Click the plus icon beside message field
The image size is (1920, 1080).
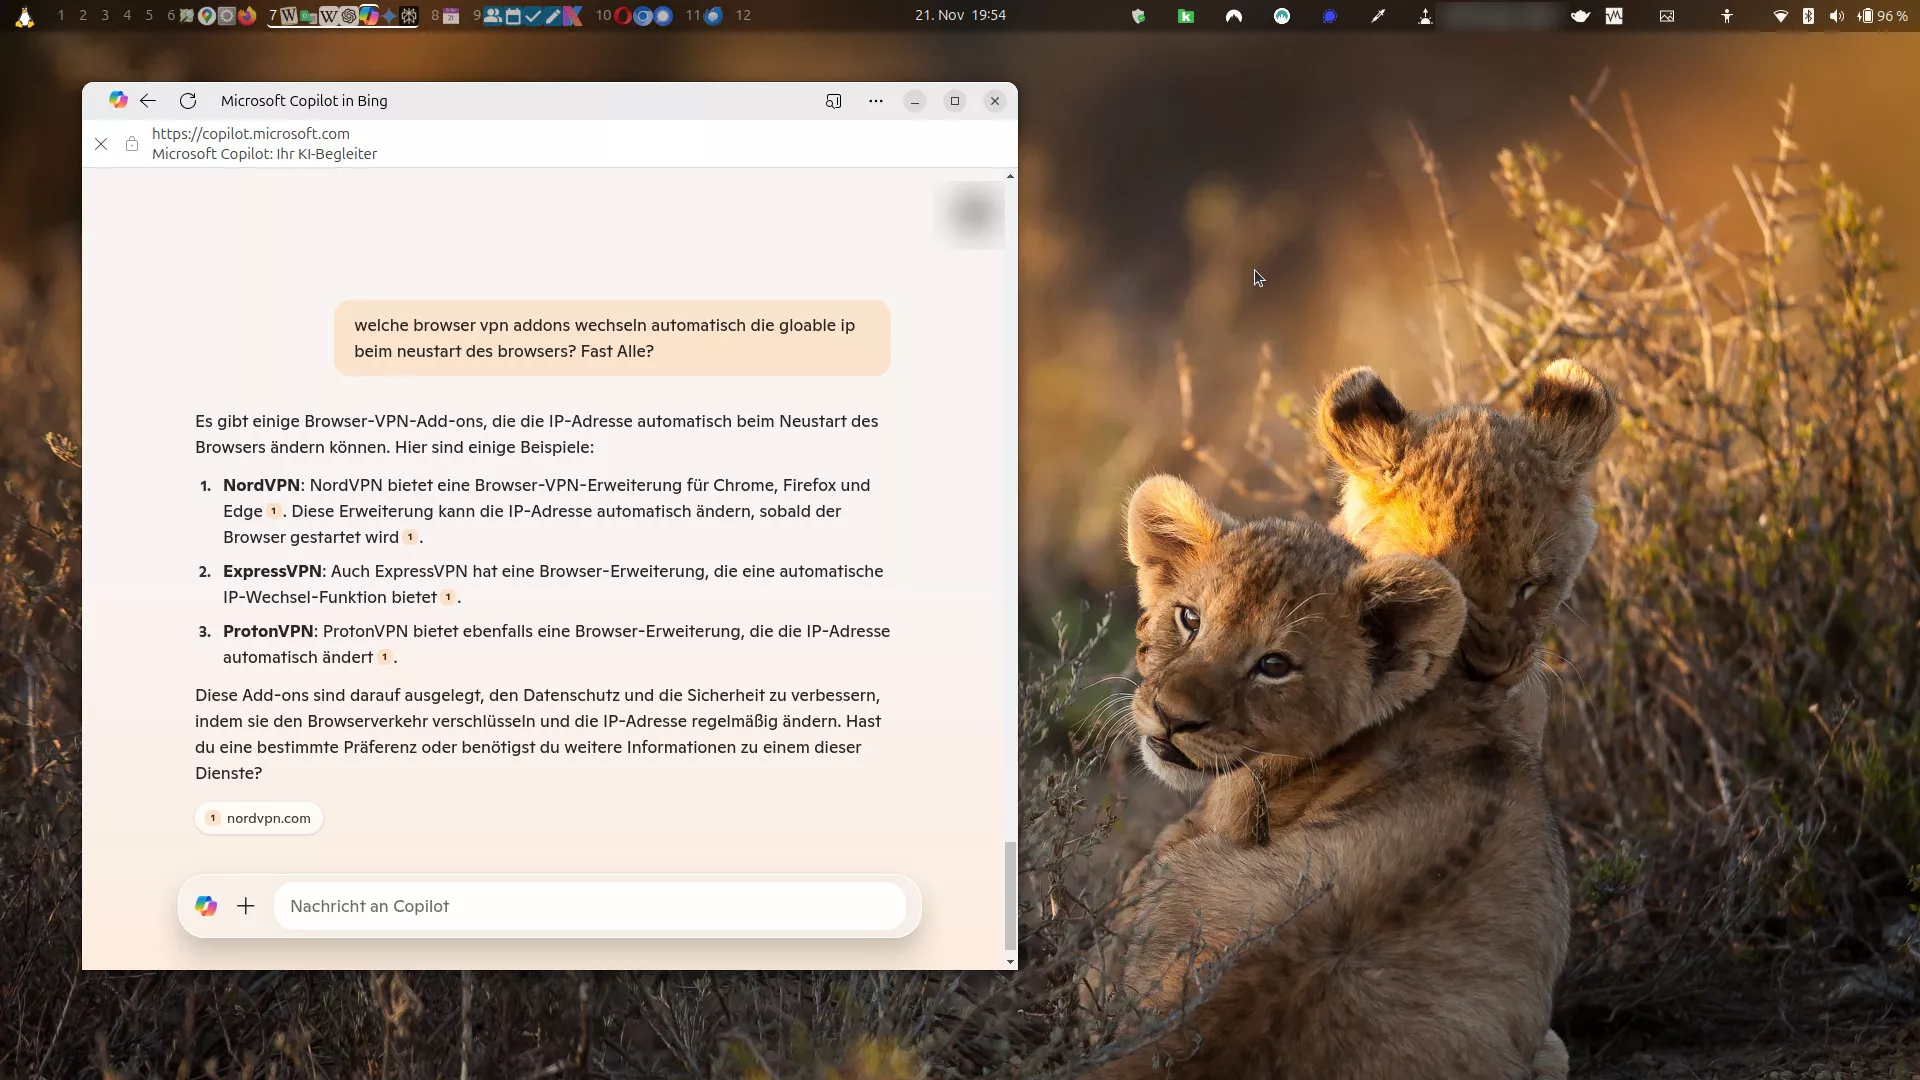point(246,906)
